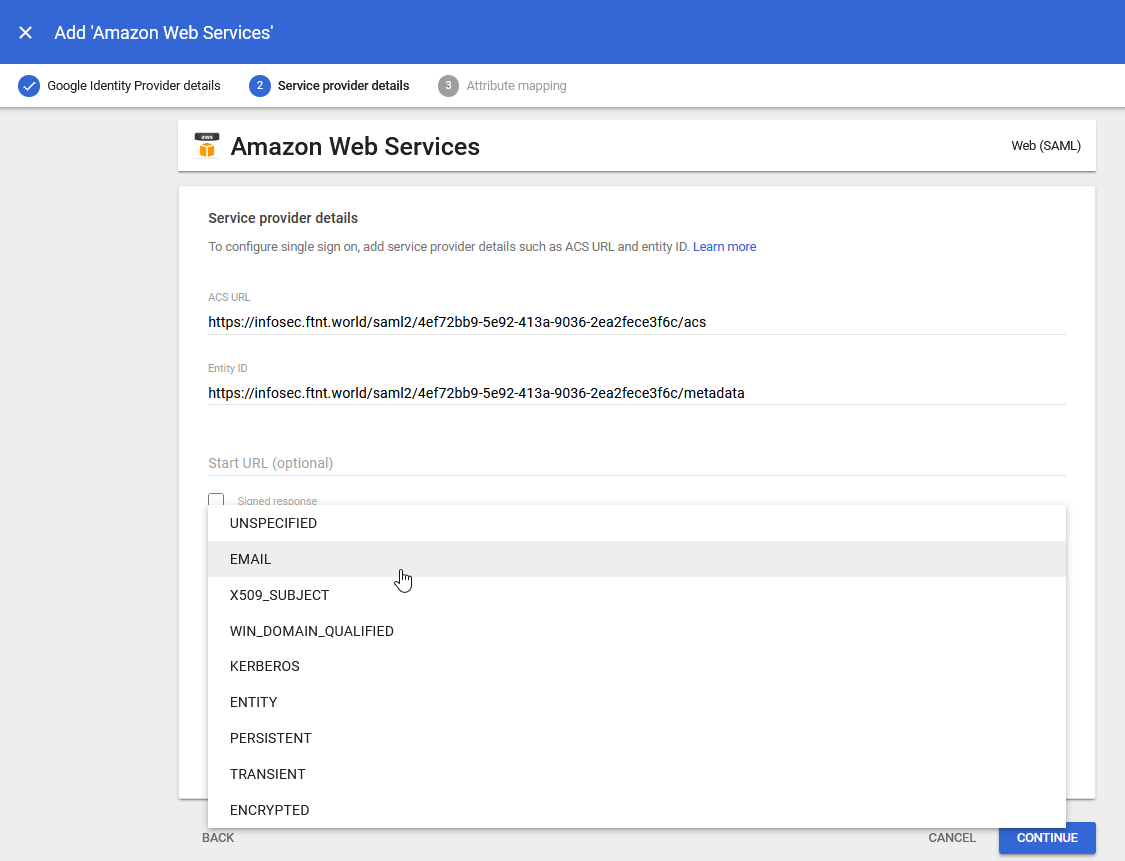This screenshot has width=1125, height=861.
Task: Select PERSISTENT name ID format
Action: [636, 738]
